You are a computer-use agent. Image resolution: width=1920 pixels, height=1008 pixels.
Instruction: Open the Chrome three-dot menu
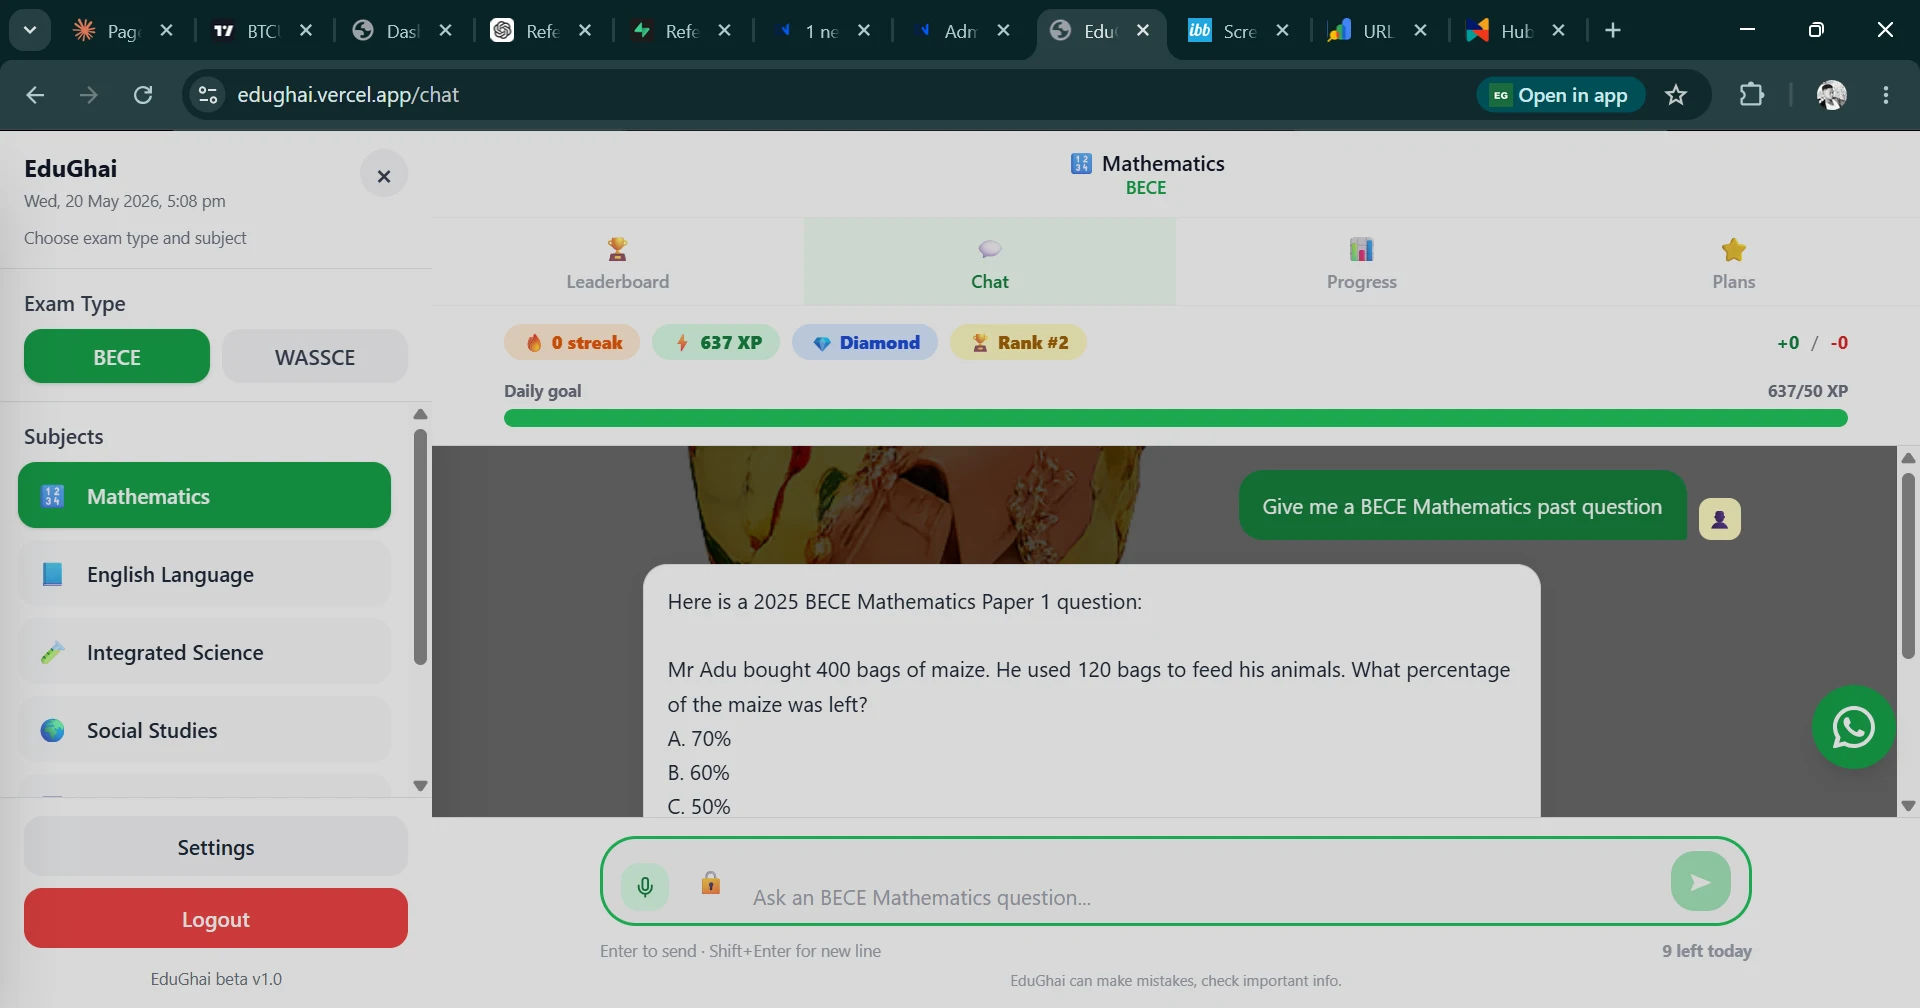click(1886, 95)
